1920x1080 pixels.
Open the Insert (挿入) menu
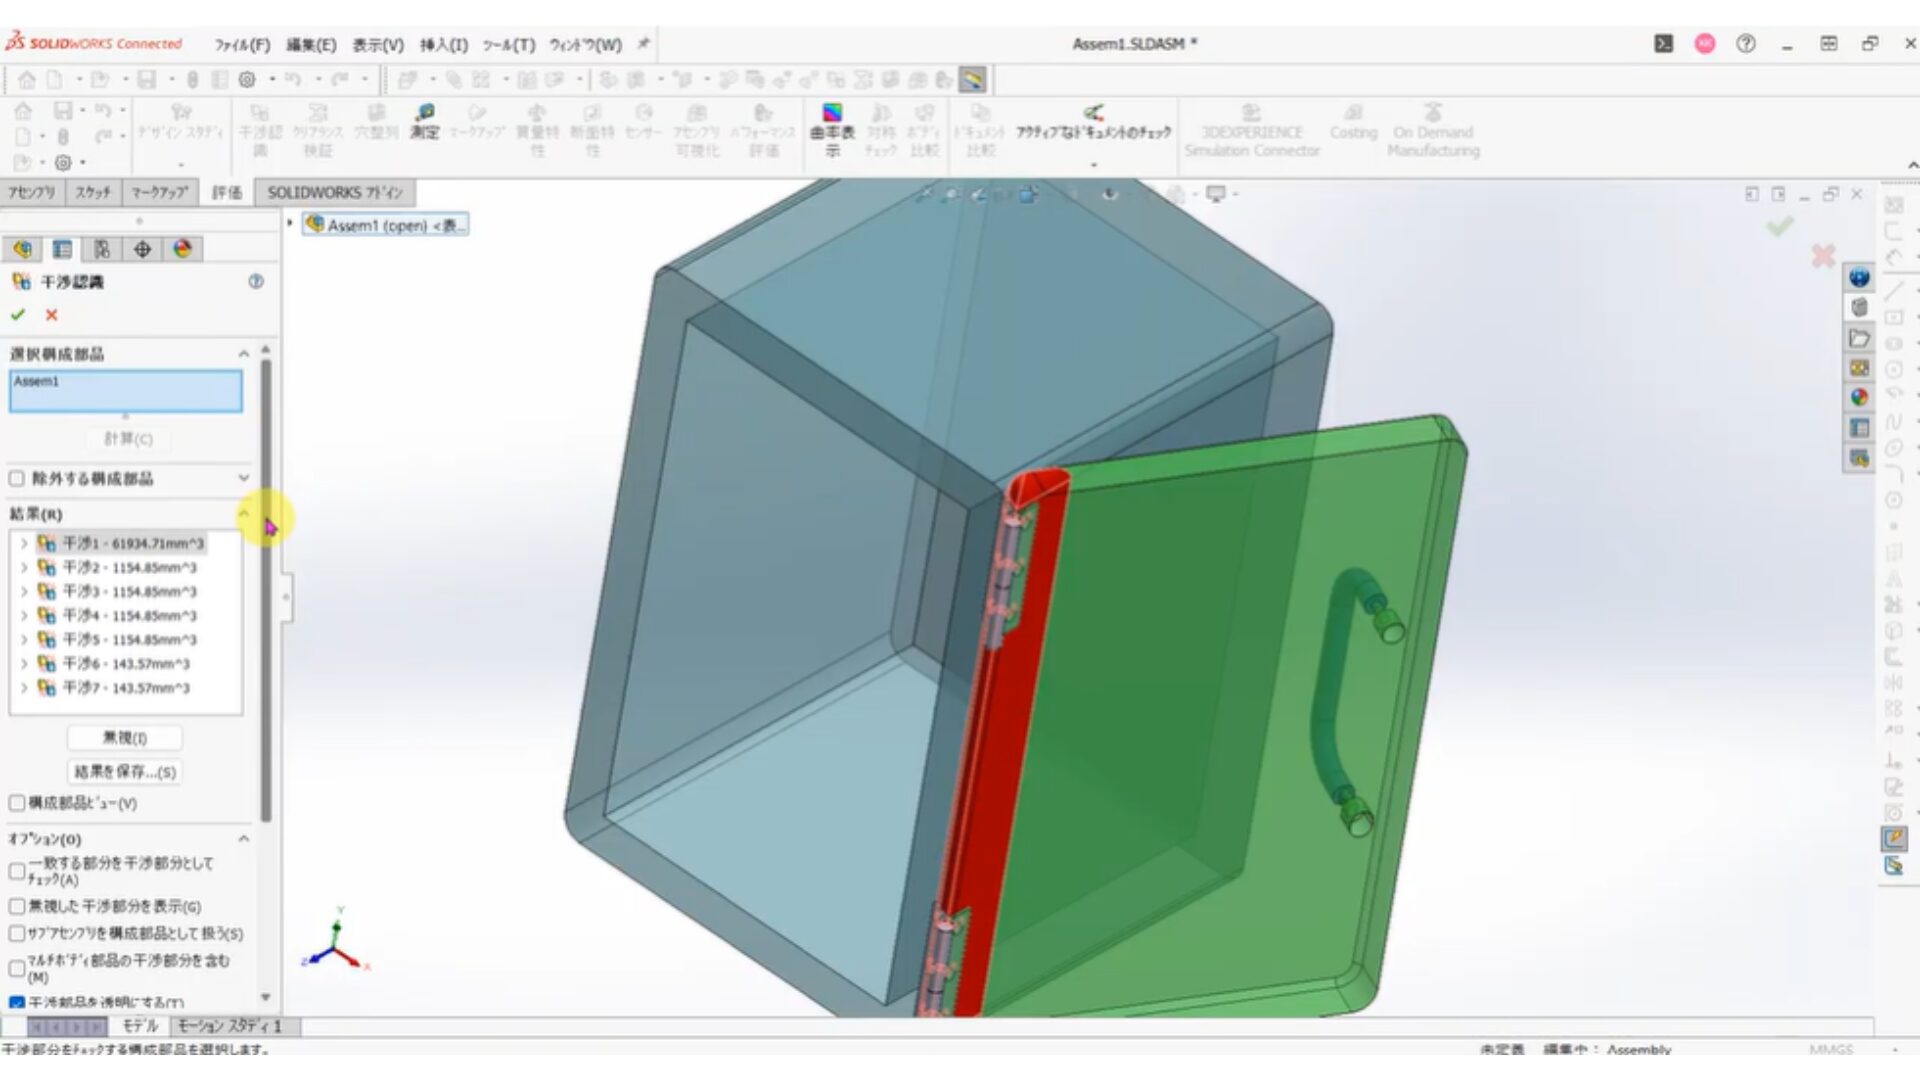tap(443, 45)
